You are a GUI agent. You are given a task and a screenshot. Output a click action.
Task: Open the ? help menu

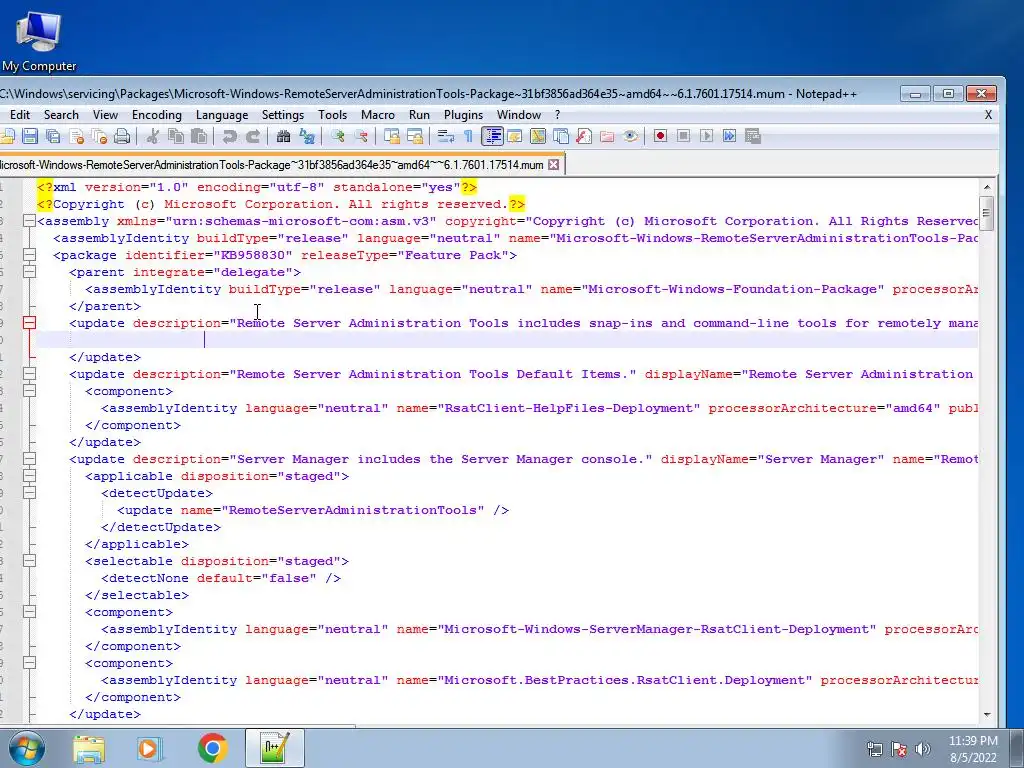point(557,115)
